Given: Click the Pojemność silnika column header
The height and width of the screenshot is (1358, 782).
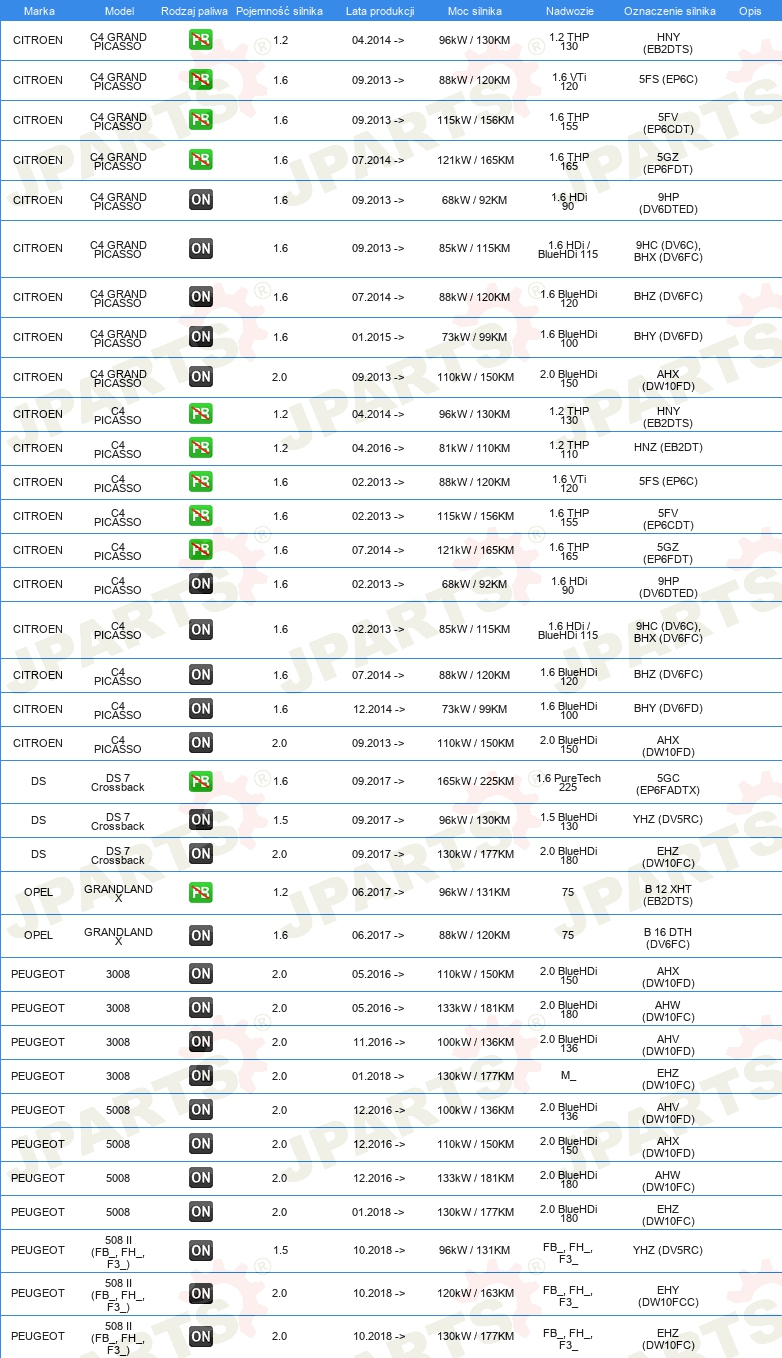Looking at the screenshot, I should (280, 10).
